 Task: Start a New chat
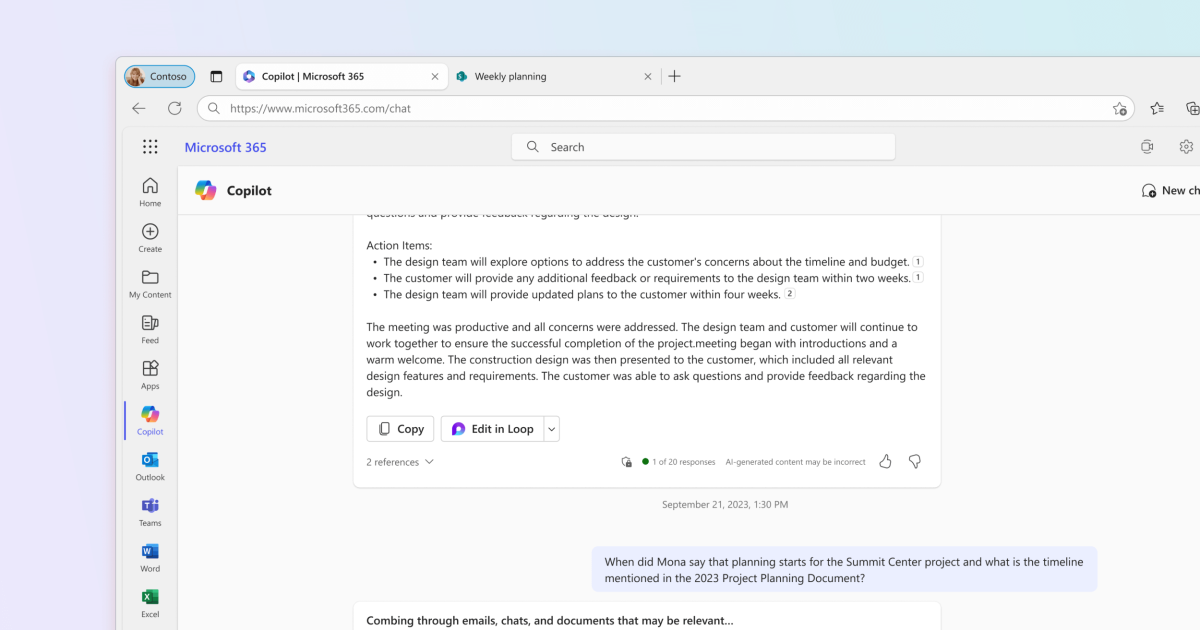[x=1171, y=190]
